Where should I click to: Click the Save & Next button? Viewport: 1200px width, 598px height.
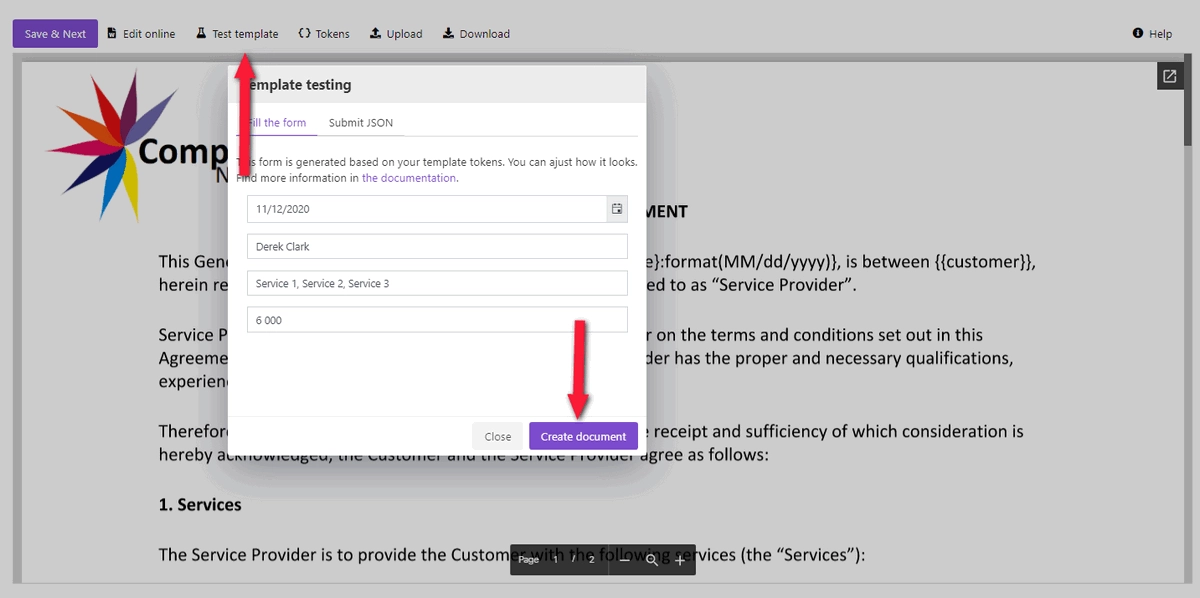coord(55,34)
